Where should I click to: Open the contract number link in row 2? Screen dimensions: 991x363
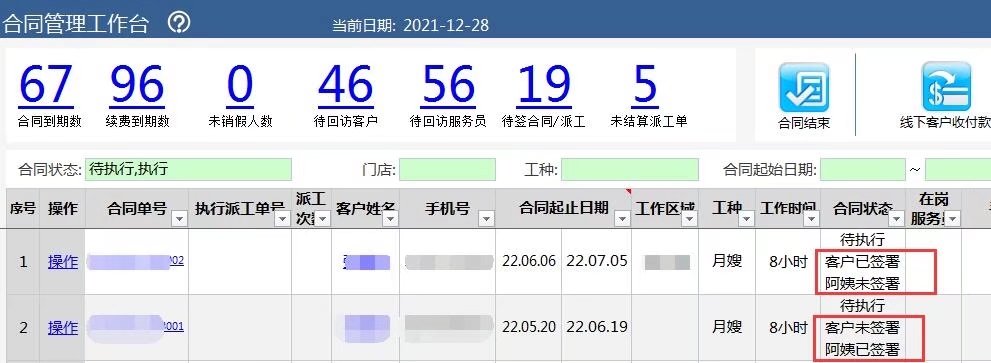pyautogui.click(x=136, y=327)
